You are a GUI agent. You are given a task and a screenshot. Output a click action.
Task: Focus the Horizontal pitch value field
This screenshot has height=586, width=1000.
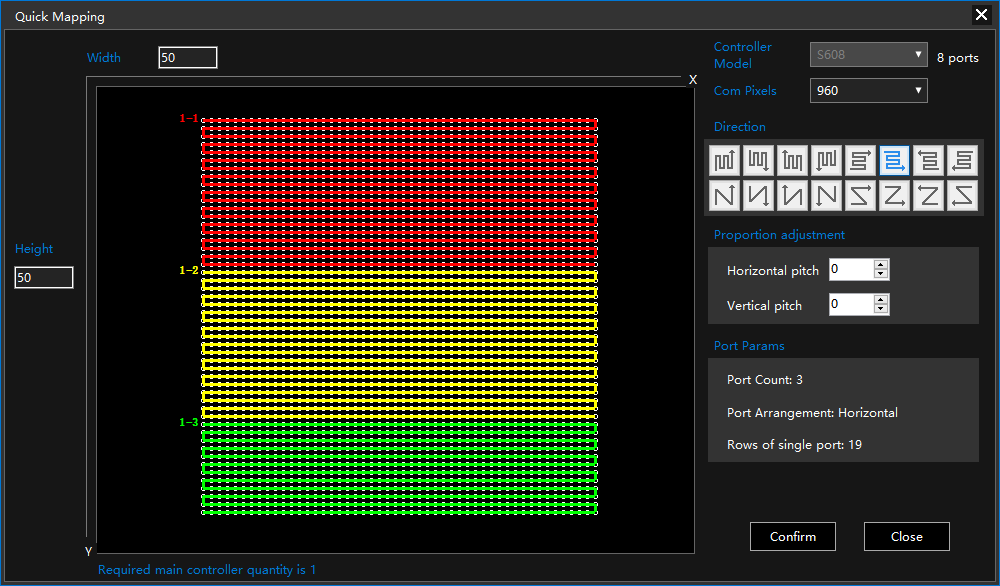tap(851, 270)
